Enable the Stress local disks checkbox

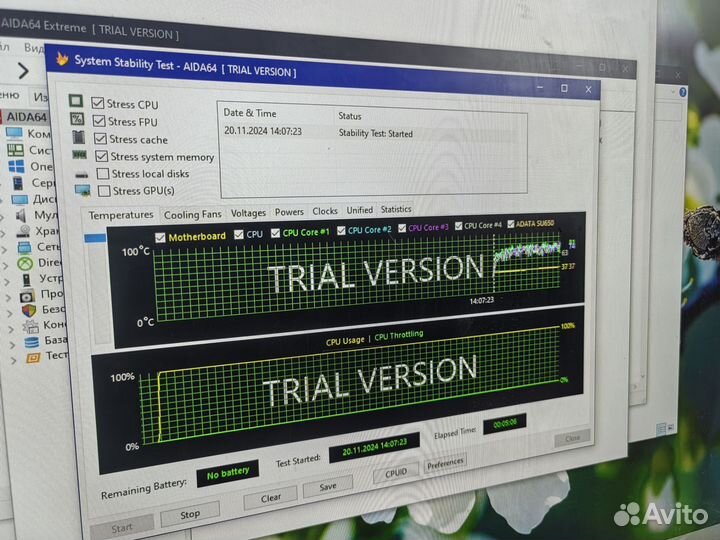click(x=103, y=174)
